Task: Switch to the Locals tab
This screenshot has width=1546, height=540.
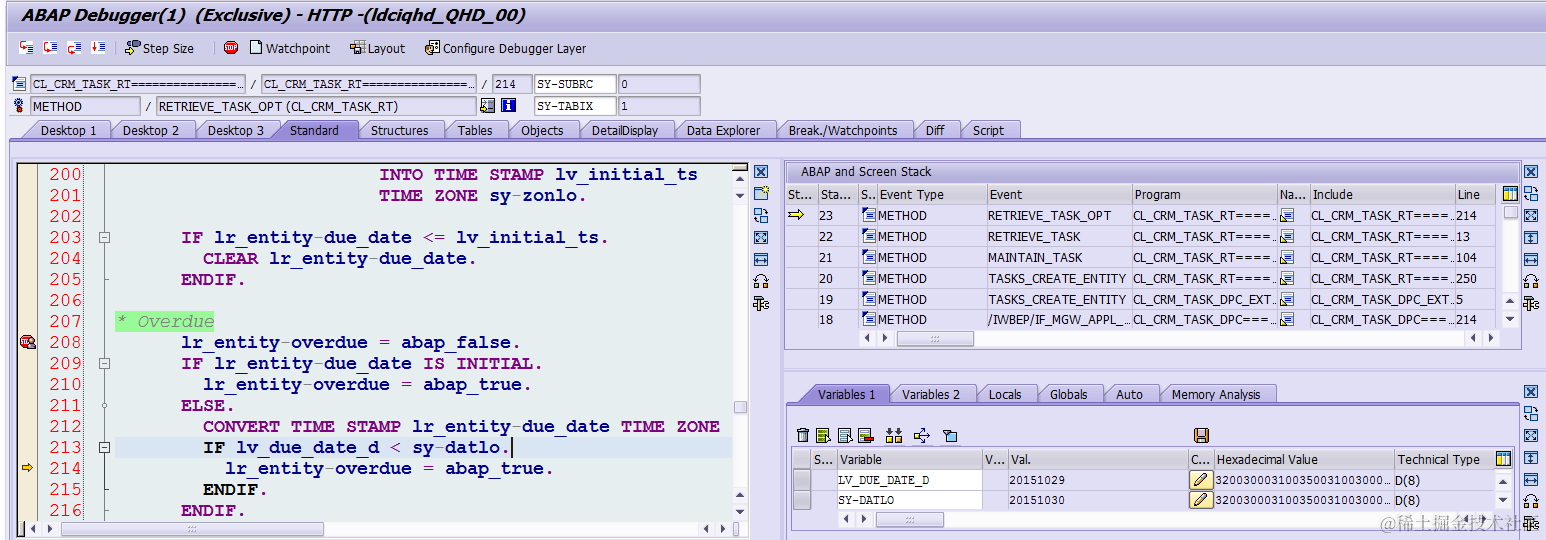Action: coord(1005,394)
